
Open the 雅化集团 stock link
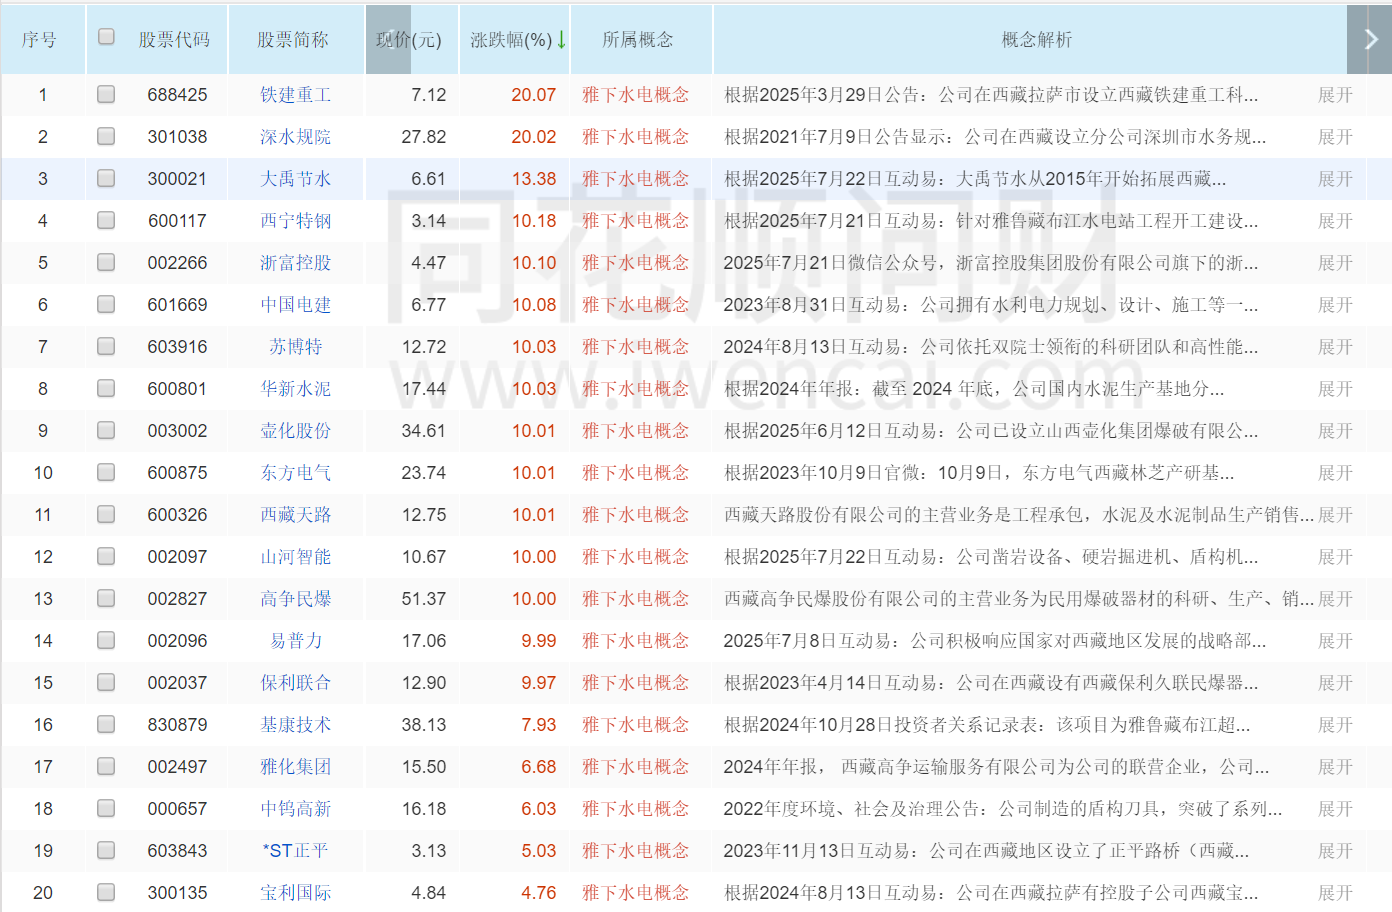295,767
